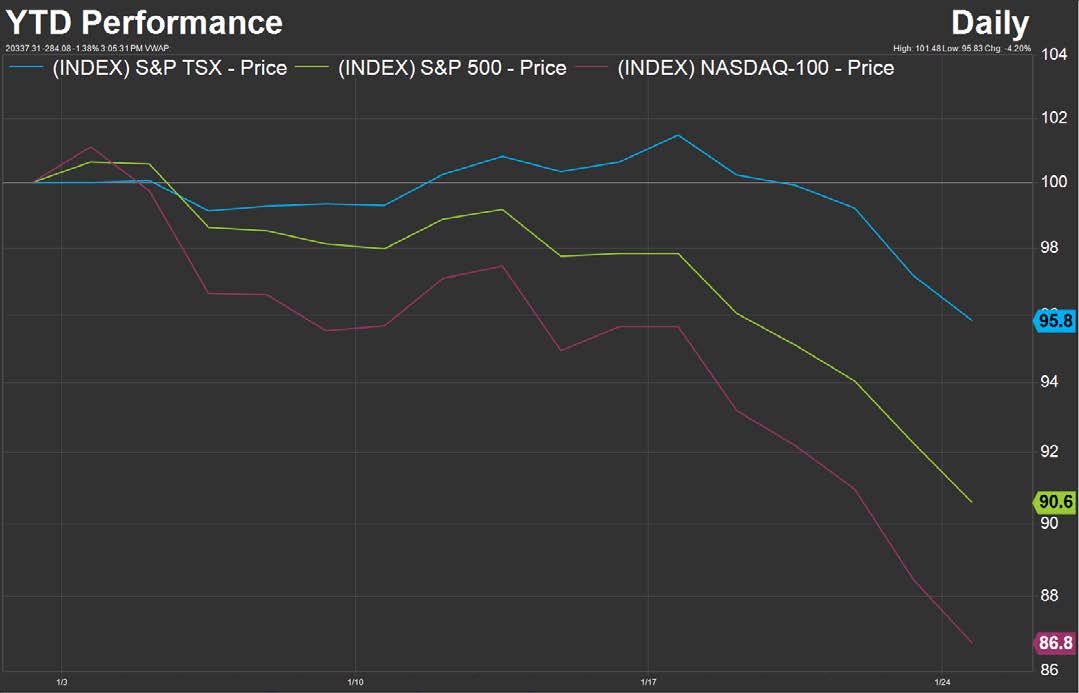Click the blue 95.8 value tag
The image size is (1079, 693).
1056,321
